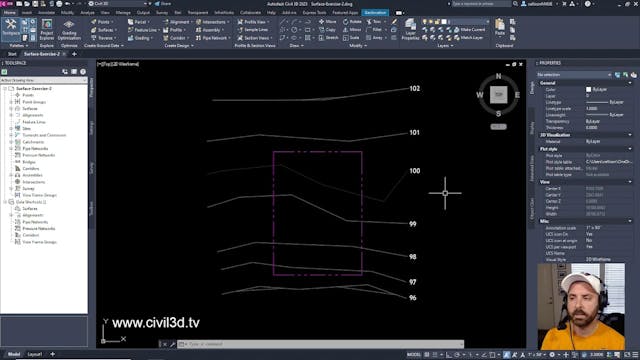Click the N on the ViewCube compass
Image resolution: width=640 pixels, height=360 pixels.
click(498, 76)
